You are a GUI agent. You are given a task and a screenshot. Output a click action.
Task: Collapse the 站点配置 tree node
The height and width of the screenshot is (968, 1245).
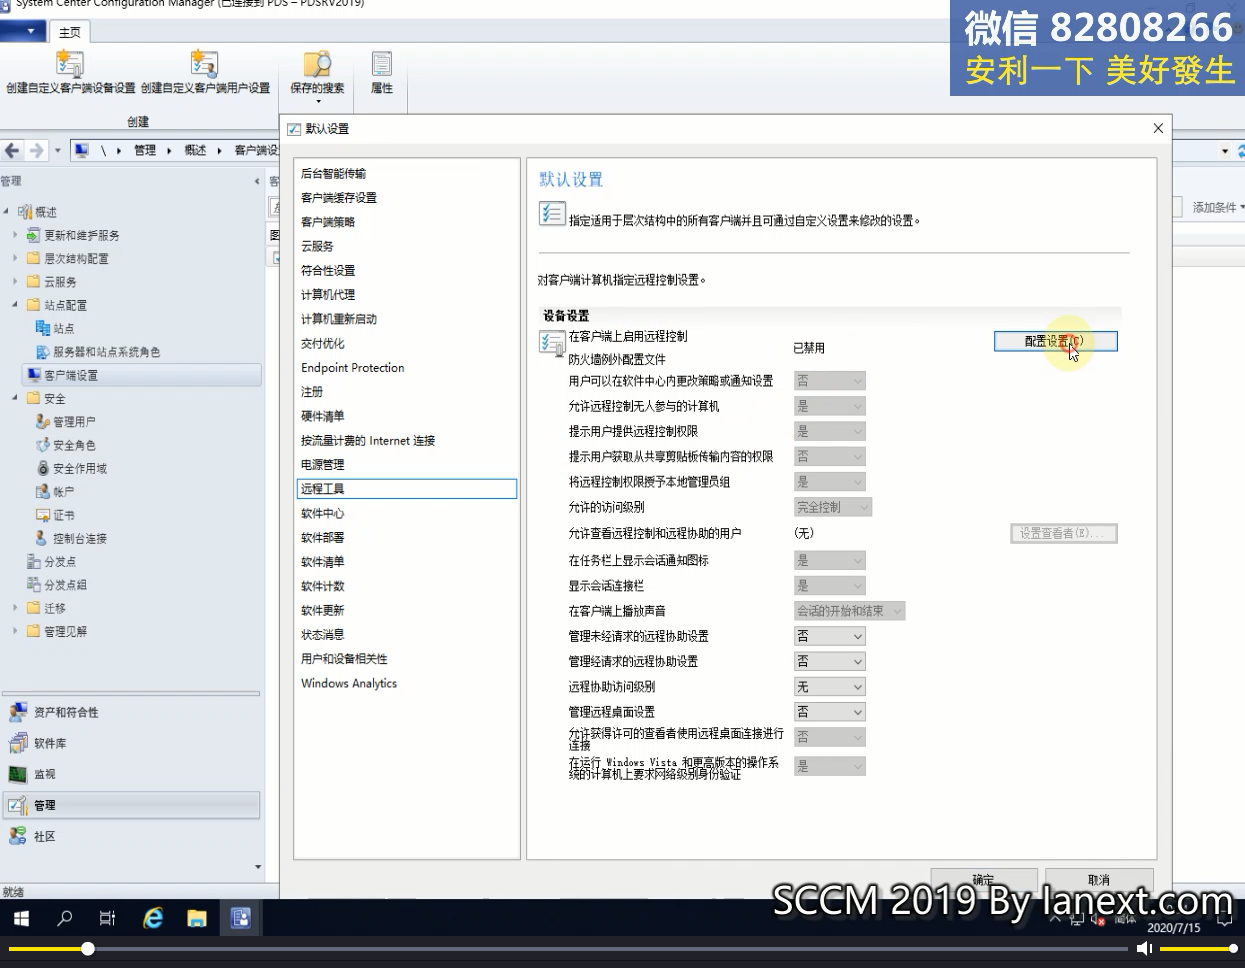[15, 305]
